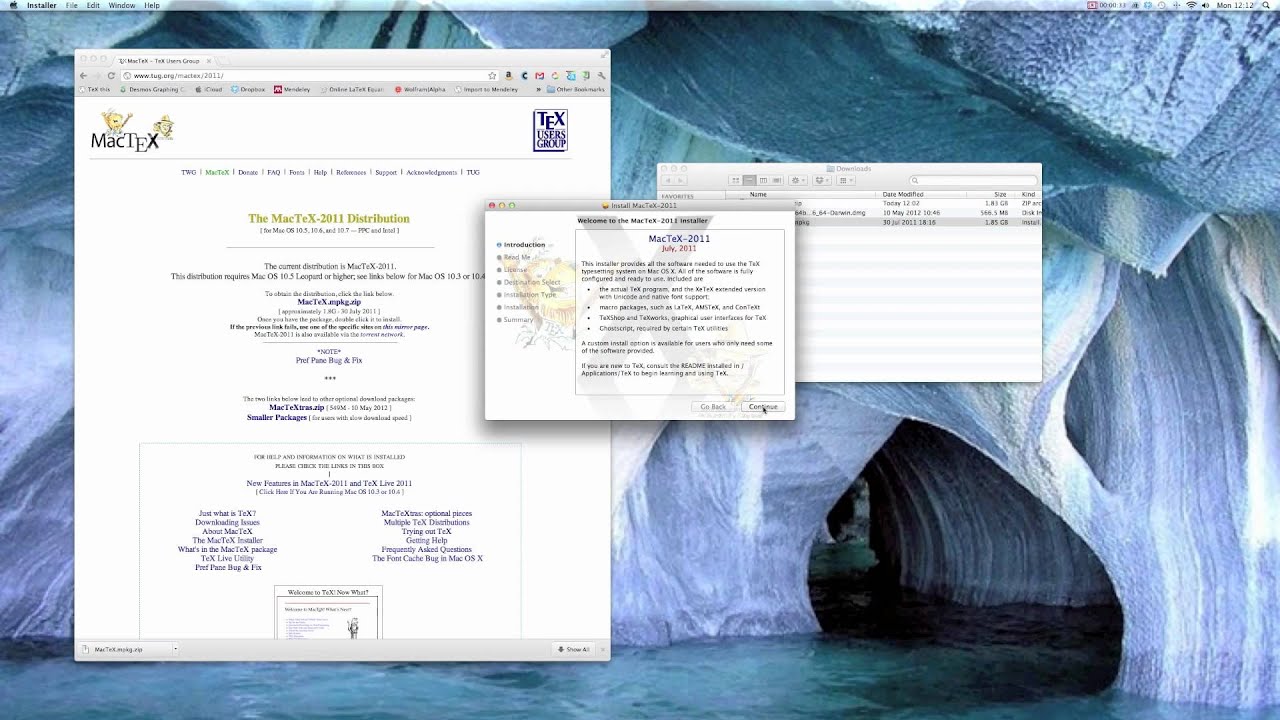Click the bookmark star in the address bar
Screen dimensions: 1280x720
click(x=492, y=76)
